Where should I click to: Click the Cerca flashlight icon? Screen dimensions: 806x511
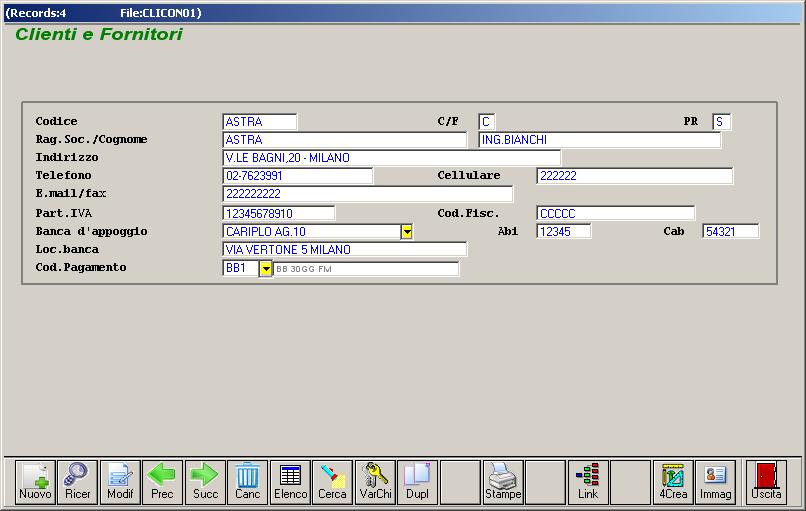(x=333, y=482)
